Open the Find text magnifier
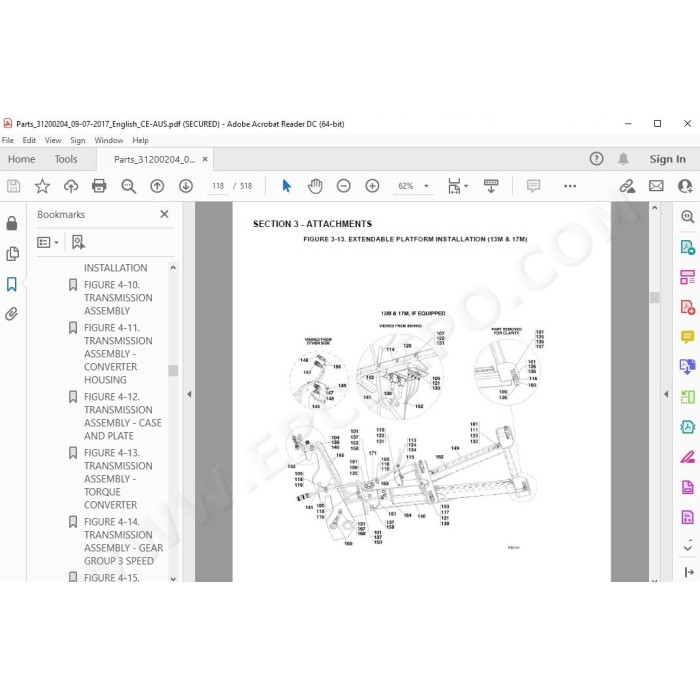The image size is (700, 700). pos(129,186)
